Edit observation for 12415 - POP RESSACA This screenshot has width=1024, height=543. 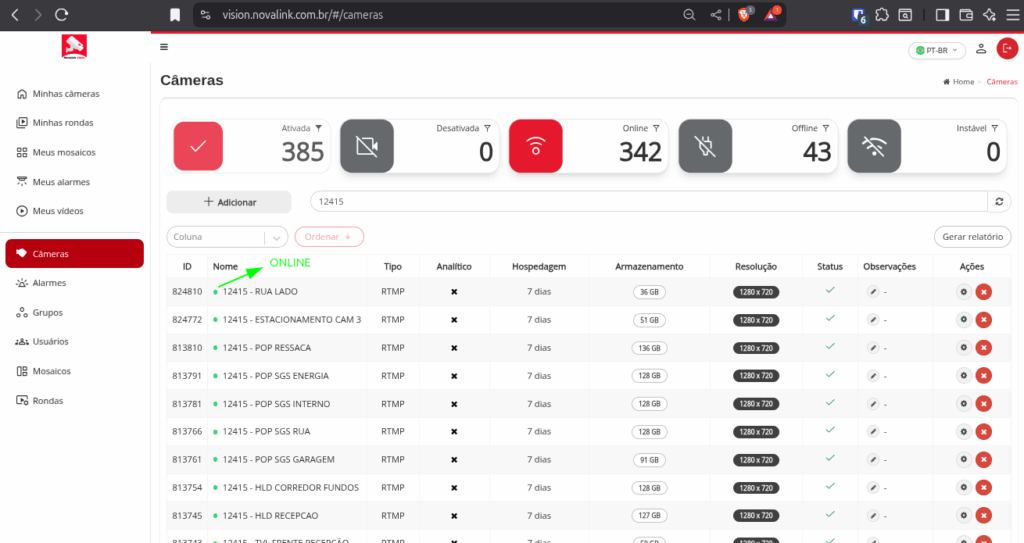(873, 348)
